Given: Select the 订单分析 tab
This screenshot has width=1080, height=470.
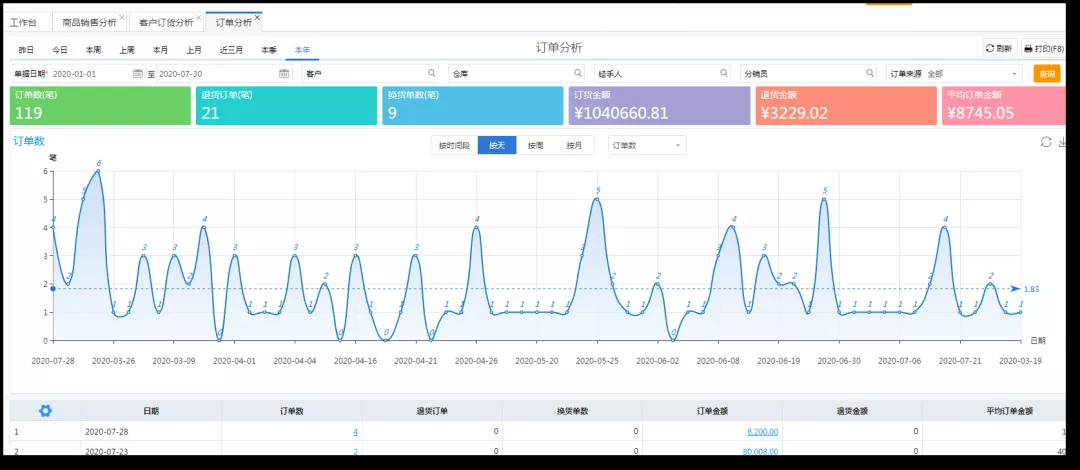Looking at the screenshot, I should click(x=233, y=22).
